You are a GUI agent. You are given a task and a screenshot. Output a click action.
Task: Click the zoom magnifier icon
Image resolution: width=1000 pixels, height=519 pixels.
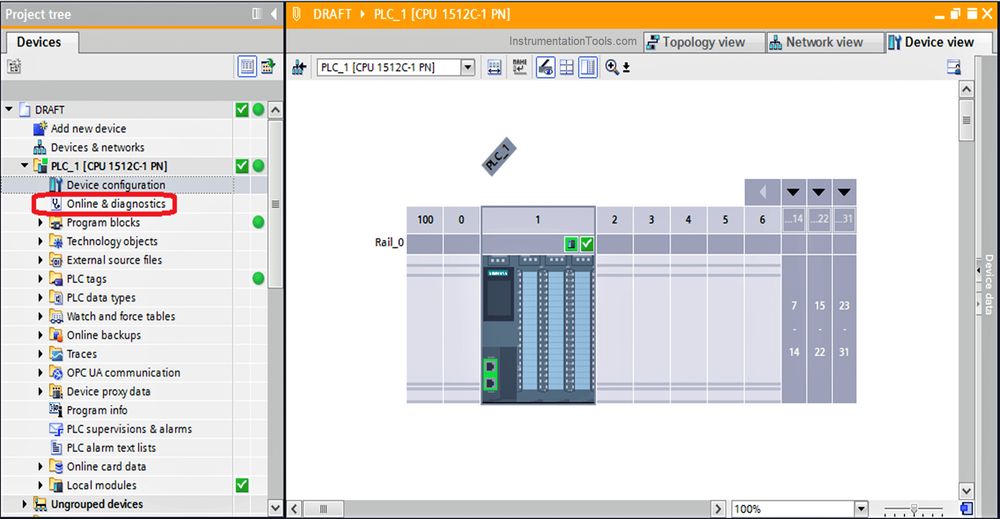612,67
